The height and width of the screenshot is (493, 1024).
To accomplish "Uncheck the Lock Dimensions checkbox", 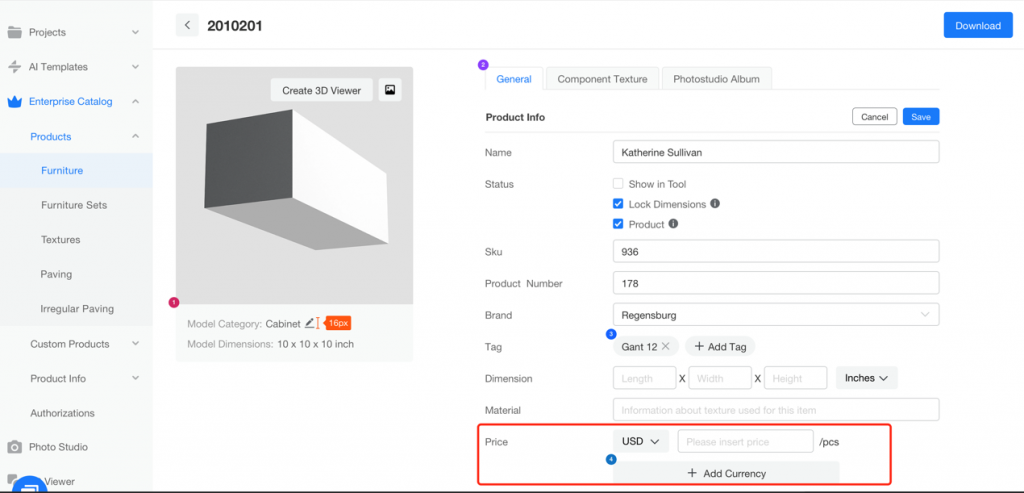I will [618, 204].
